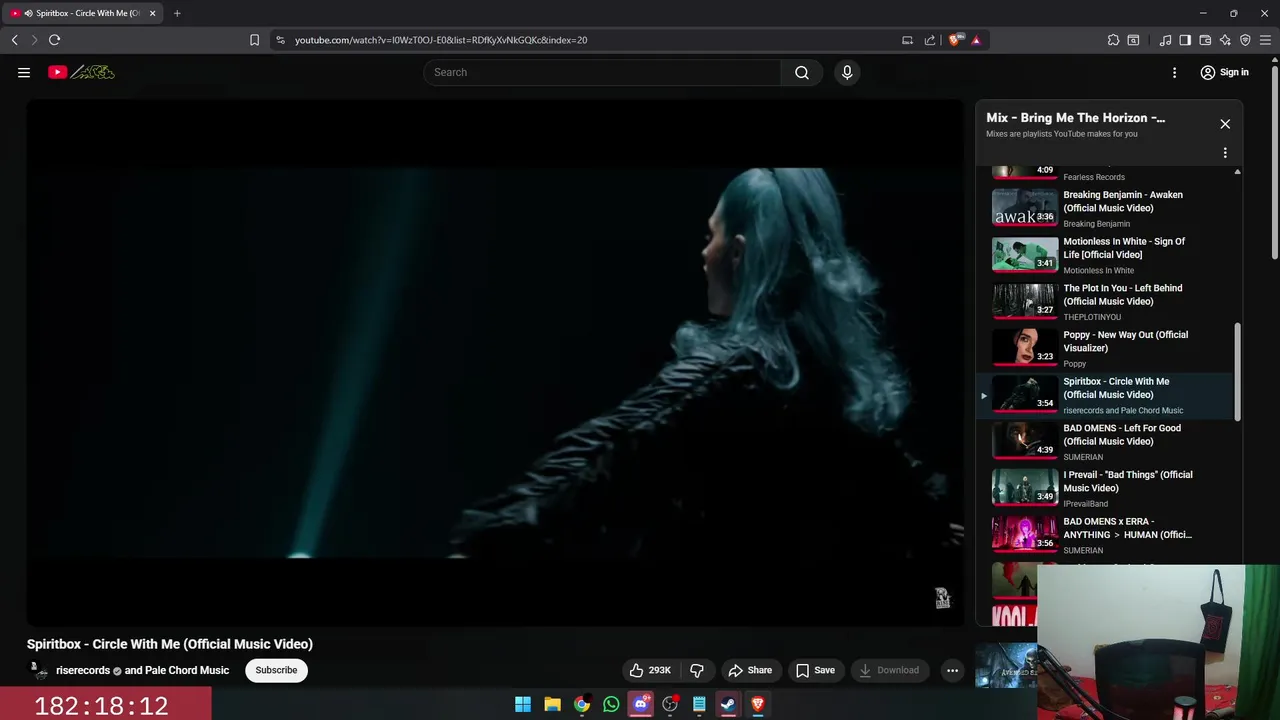The height and width of the screenshot is (720, 1280).
Task: Open the riserecords channel avatar
Action: tap(37, 670)
